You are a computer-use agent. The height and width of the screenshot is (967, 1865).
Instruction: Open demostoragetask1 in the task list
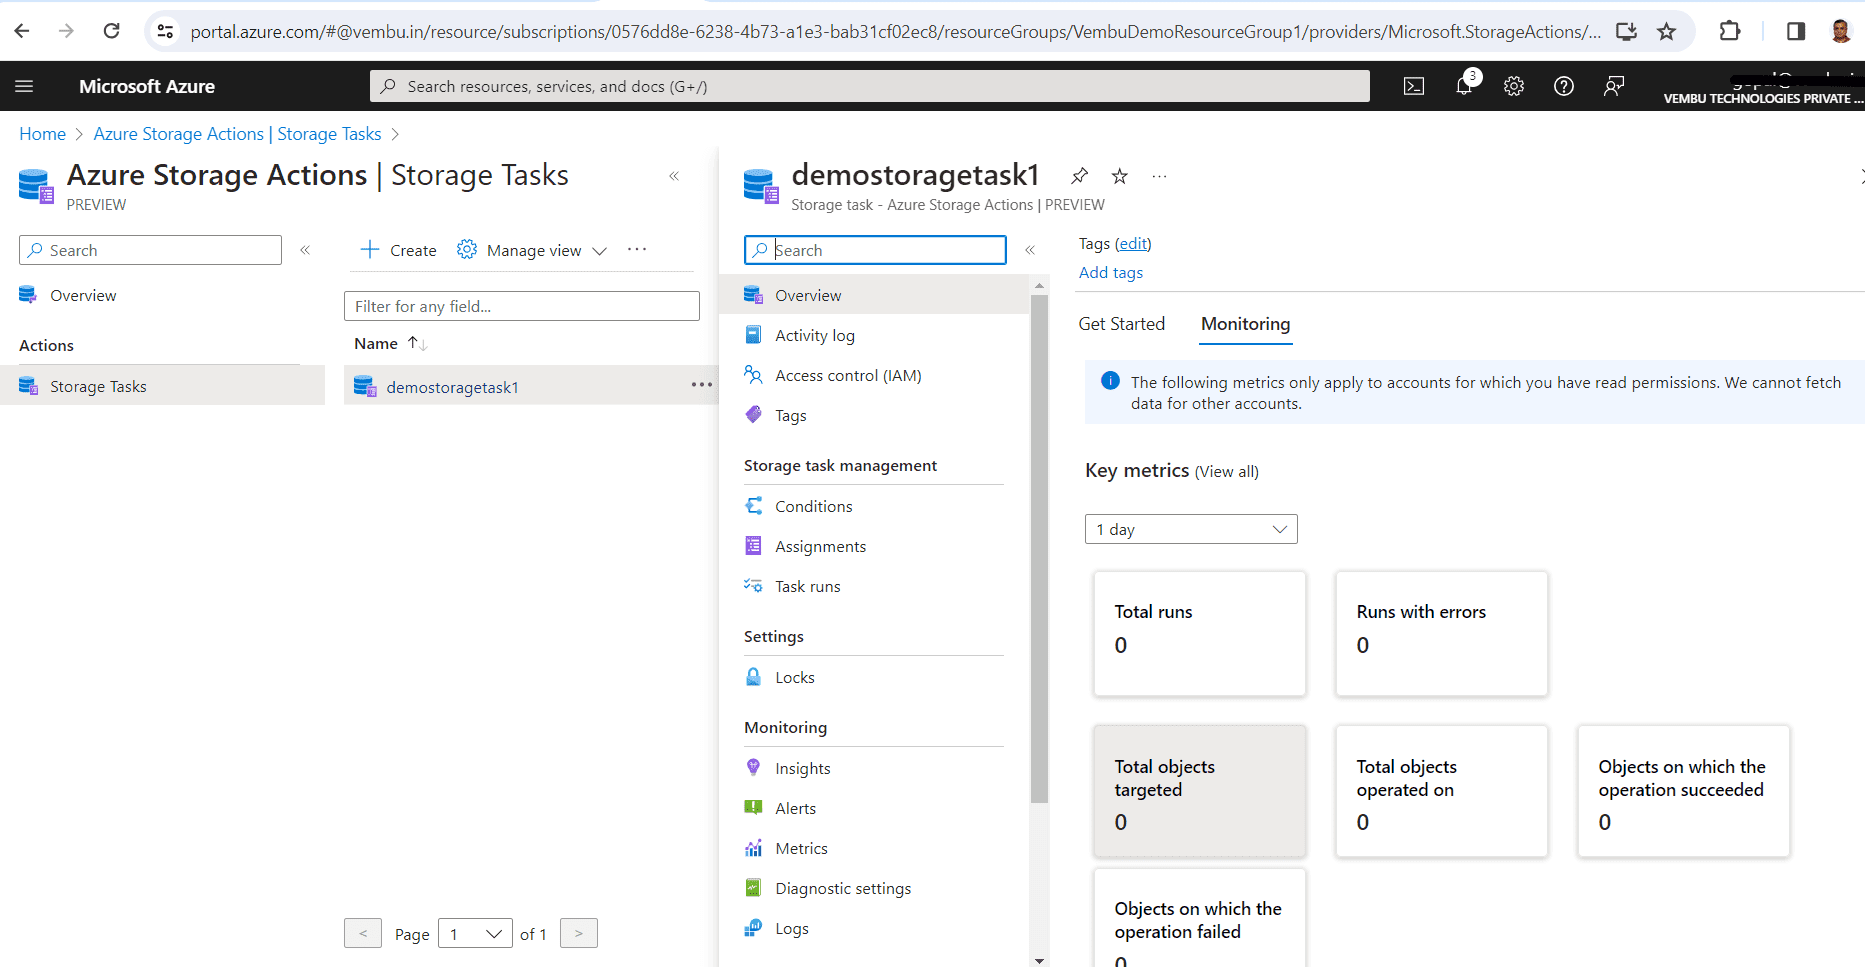tap(452, 387)
